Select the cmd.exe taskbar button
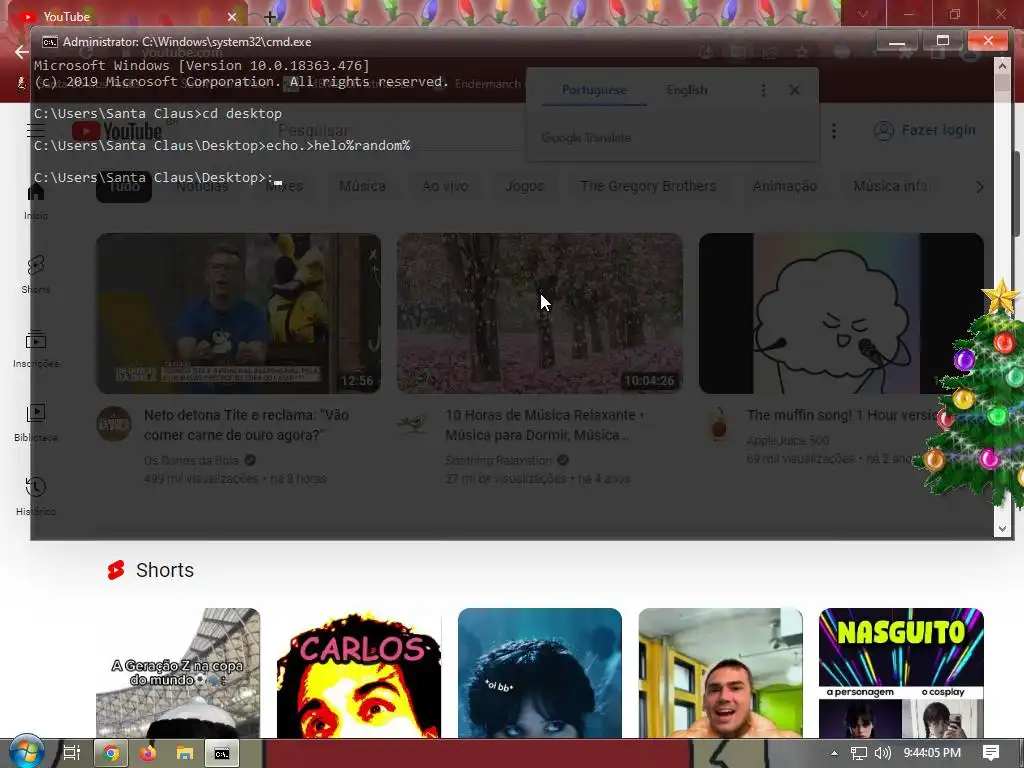Screen dimensions: 1024x768 pos(222,754)
